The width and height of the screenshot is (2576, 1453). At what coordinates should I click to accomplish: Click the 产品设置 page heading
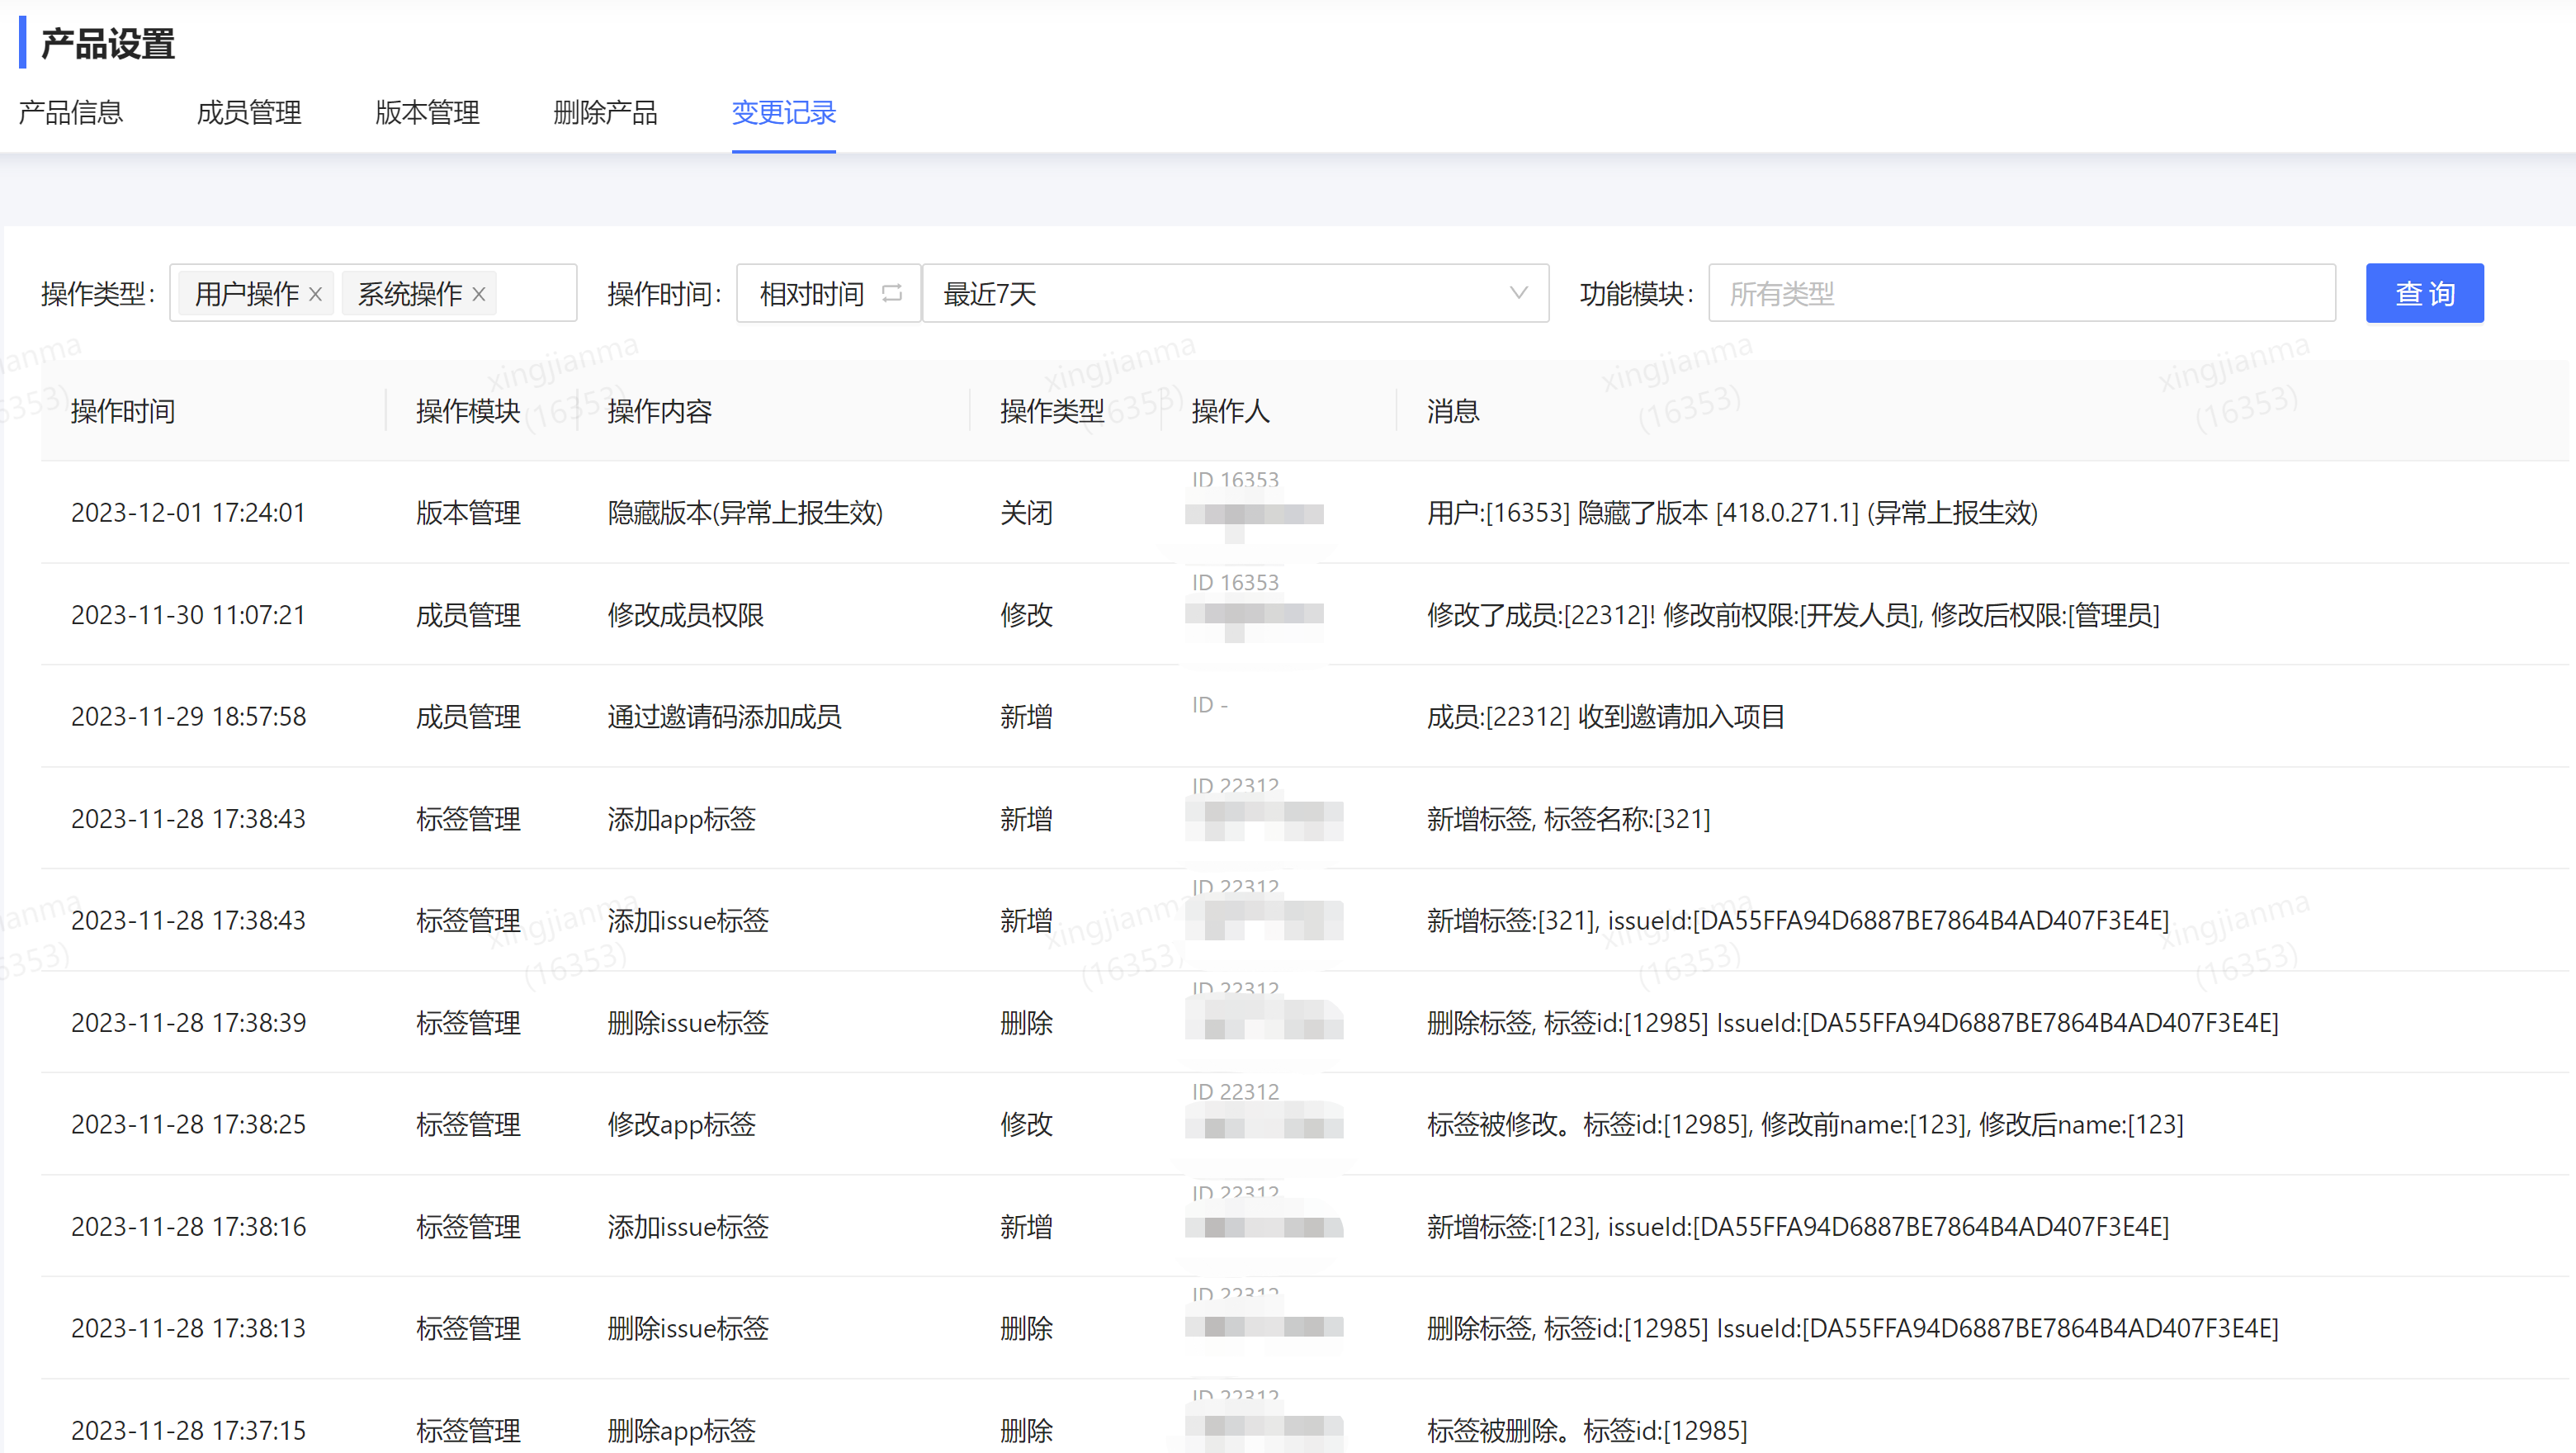(x=108, y=44)
